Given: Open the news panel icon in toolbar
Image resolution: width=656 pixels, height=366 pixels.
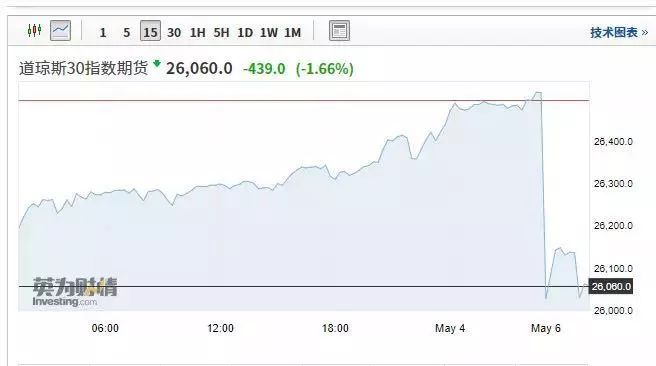Looking at the screenshot, I should pyautogui.click(x=339, y=31).
